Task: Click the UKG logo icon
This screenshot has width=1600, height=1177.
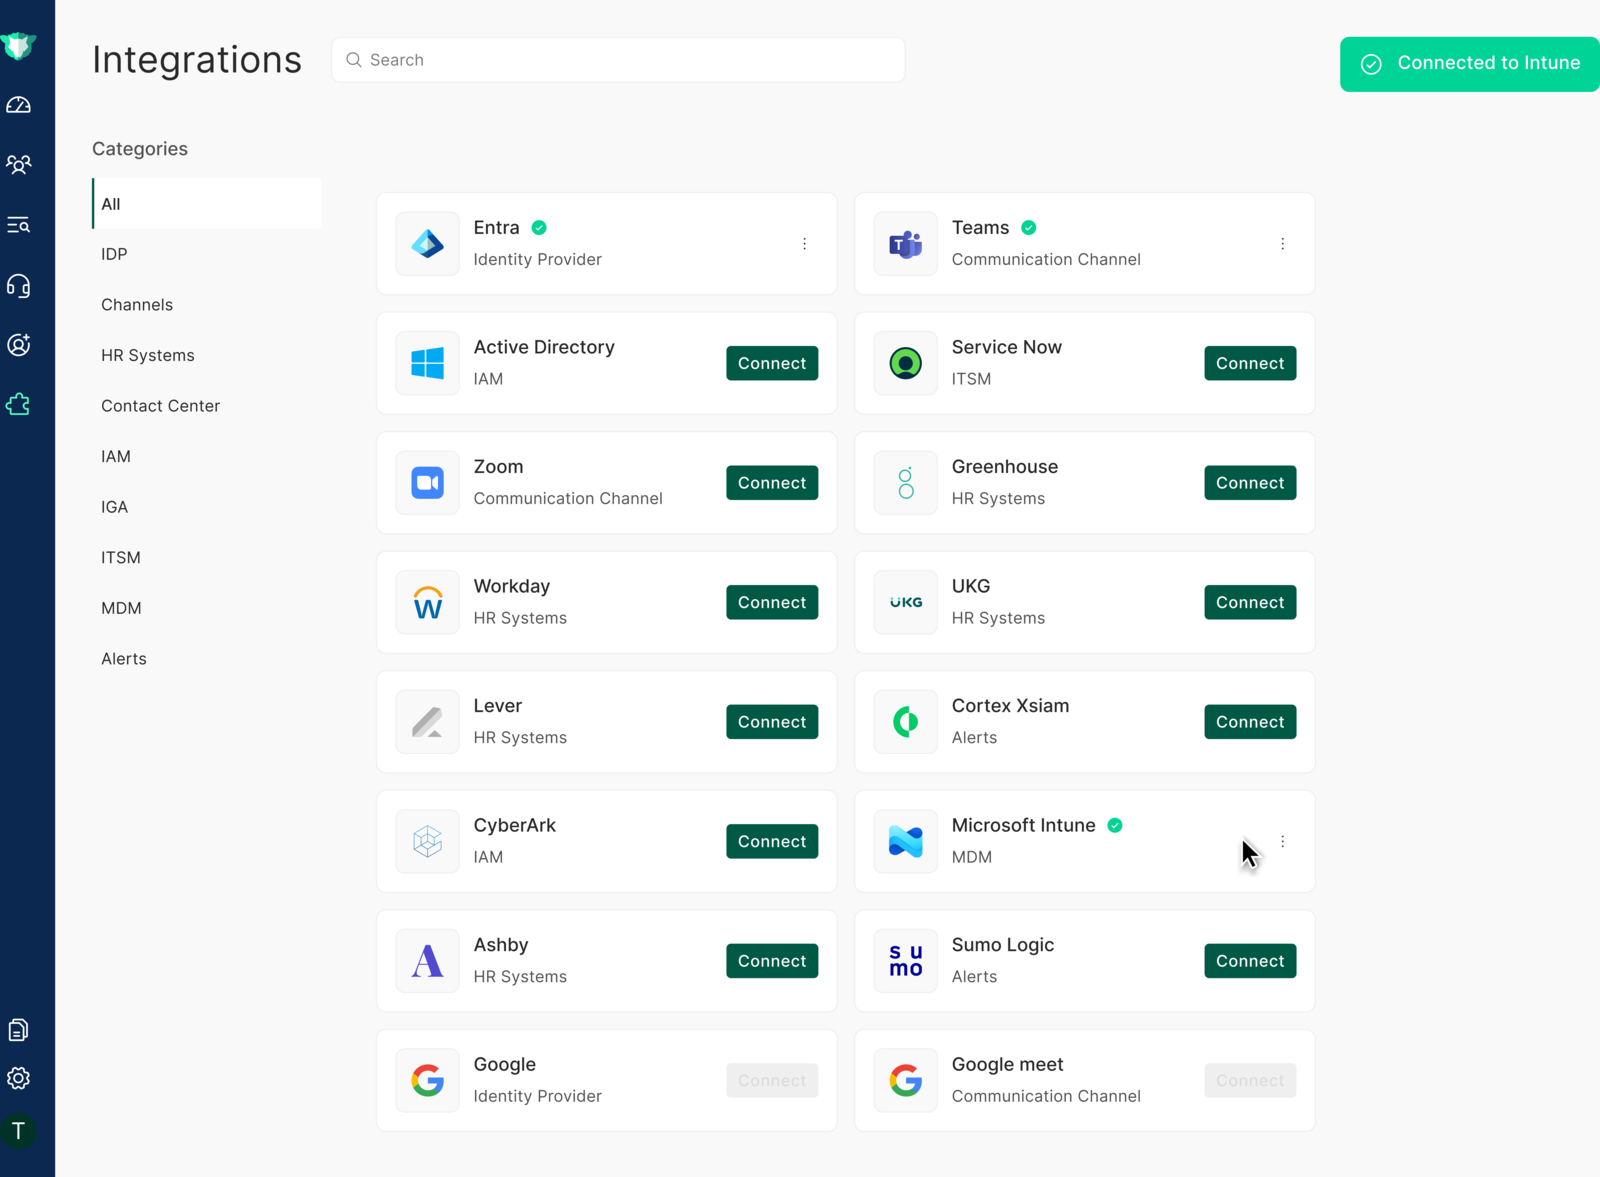Action: [x=905, y=602]
